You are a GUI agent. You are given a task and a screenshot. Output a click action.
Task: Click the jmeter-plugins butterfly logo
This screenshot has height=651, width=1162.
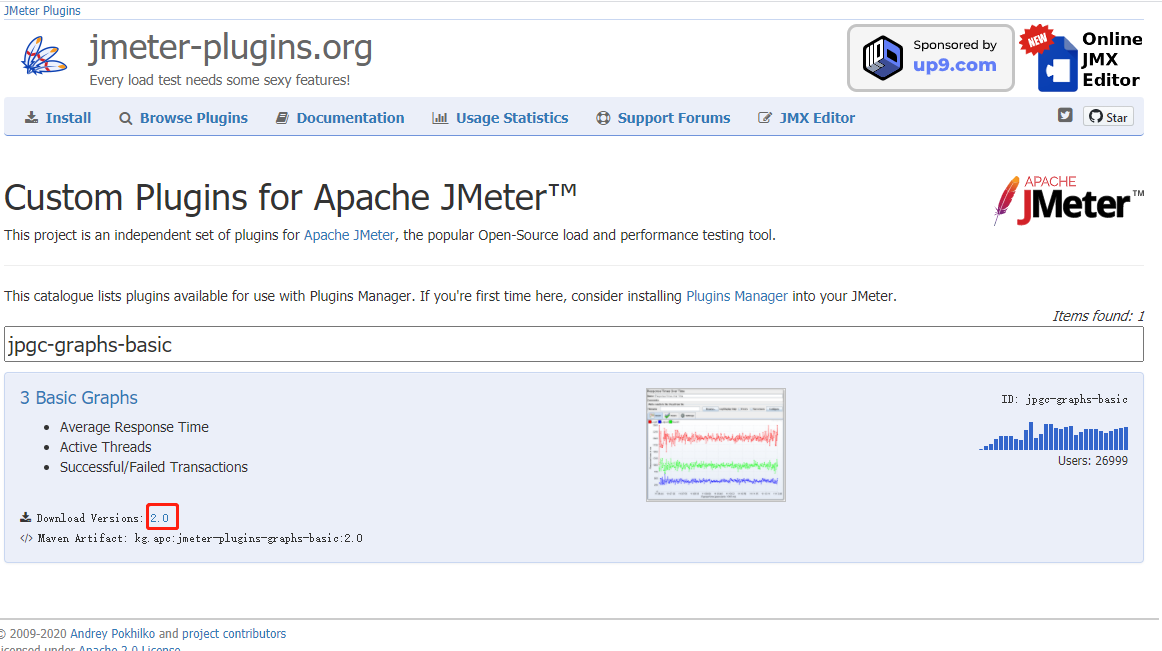coord(44,57)
